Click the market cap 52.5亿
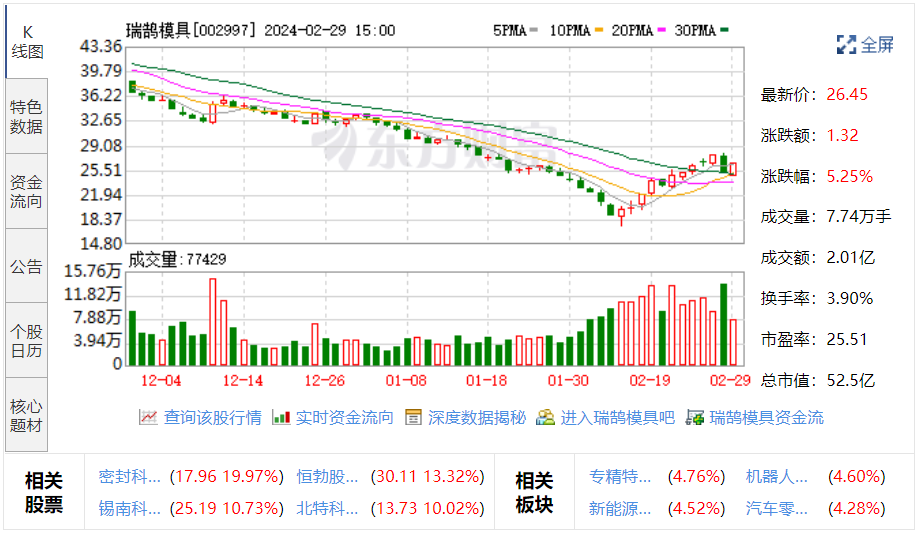Screen dimensions: 919x534 [x=850, y=380]
